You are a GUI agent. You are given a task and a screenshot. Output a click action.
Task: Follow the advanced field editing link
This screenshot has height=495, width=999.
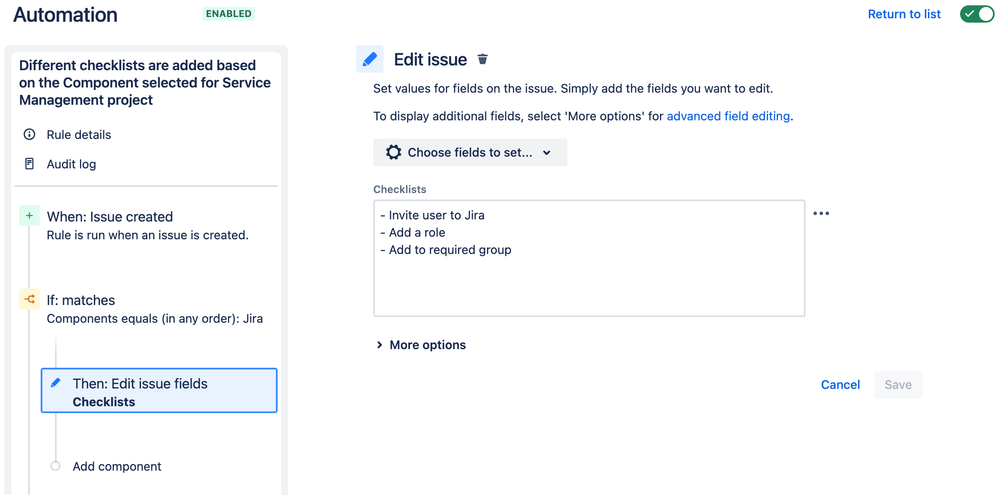(x=728, y=116)
